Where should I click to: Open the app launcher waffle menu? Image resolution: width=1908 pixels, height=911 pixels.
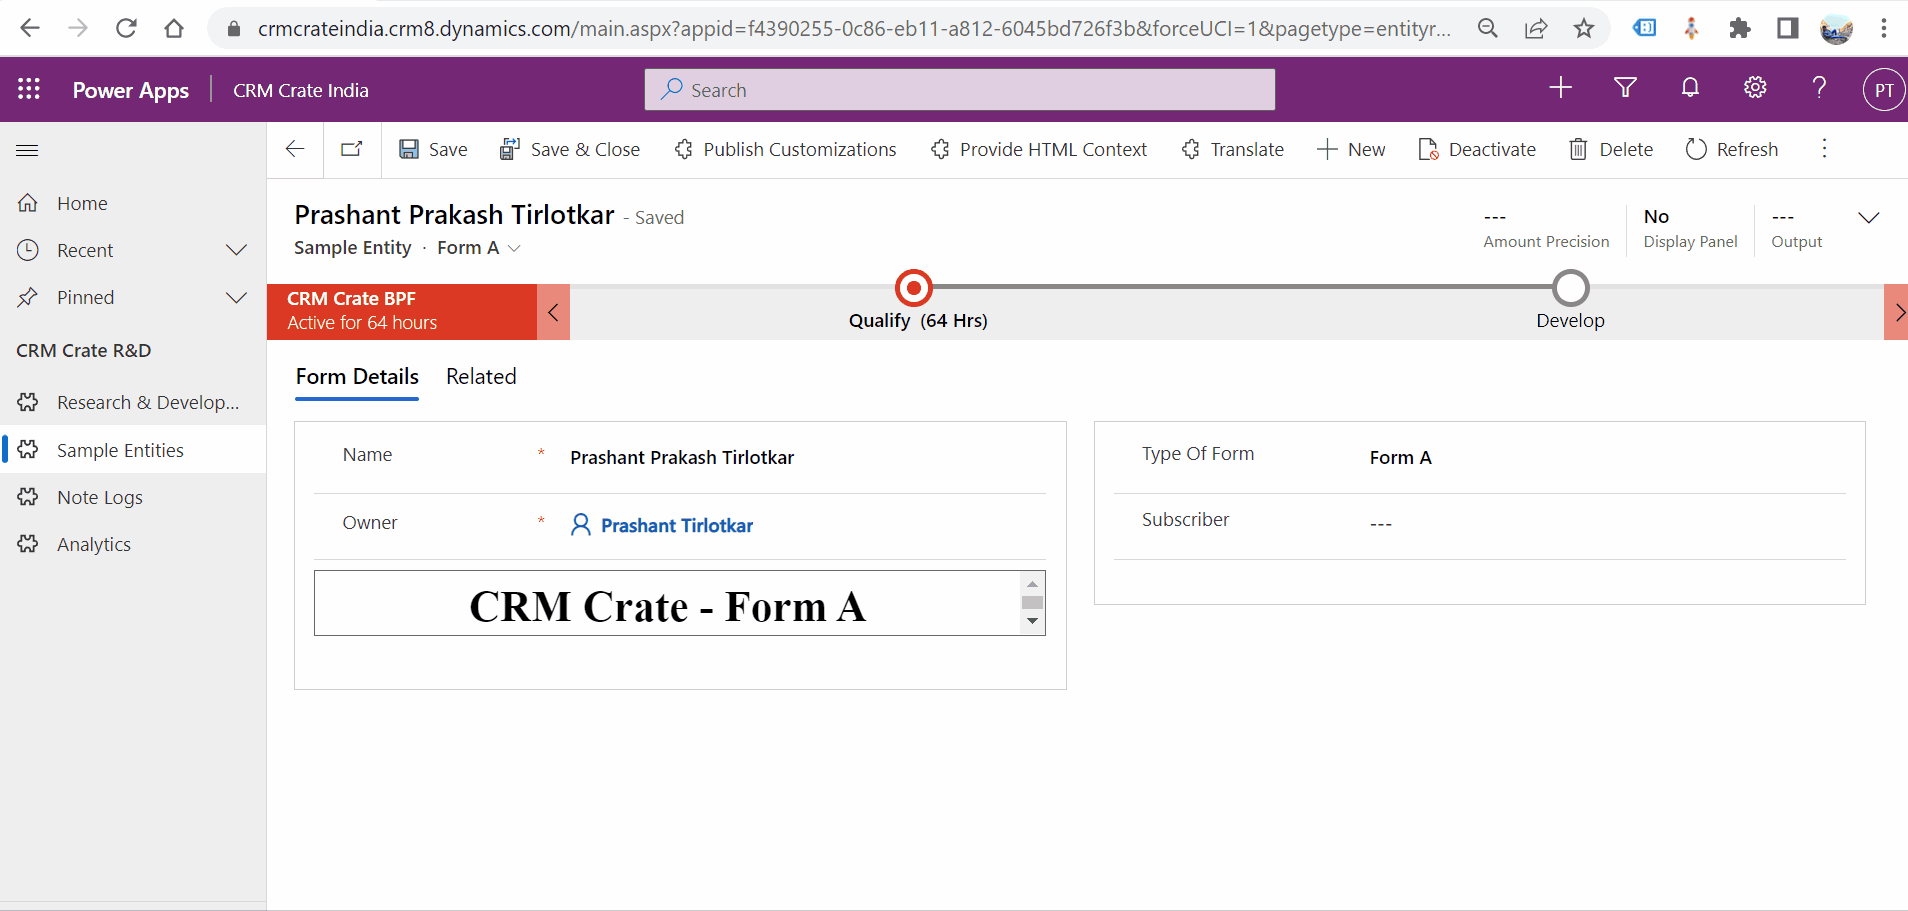[x=29, y=89]
